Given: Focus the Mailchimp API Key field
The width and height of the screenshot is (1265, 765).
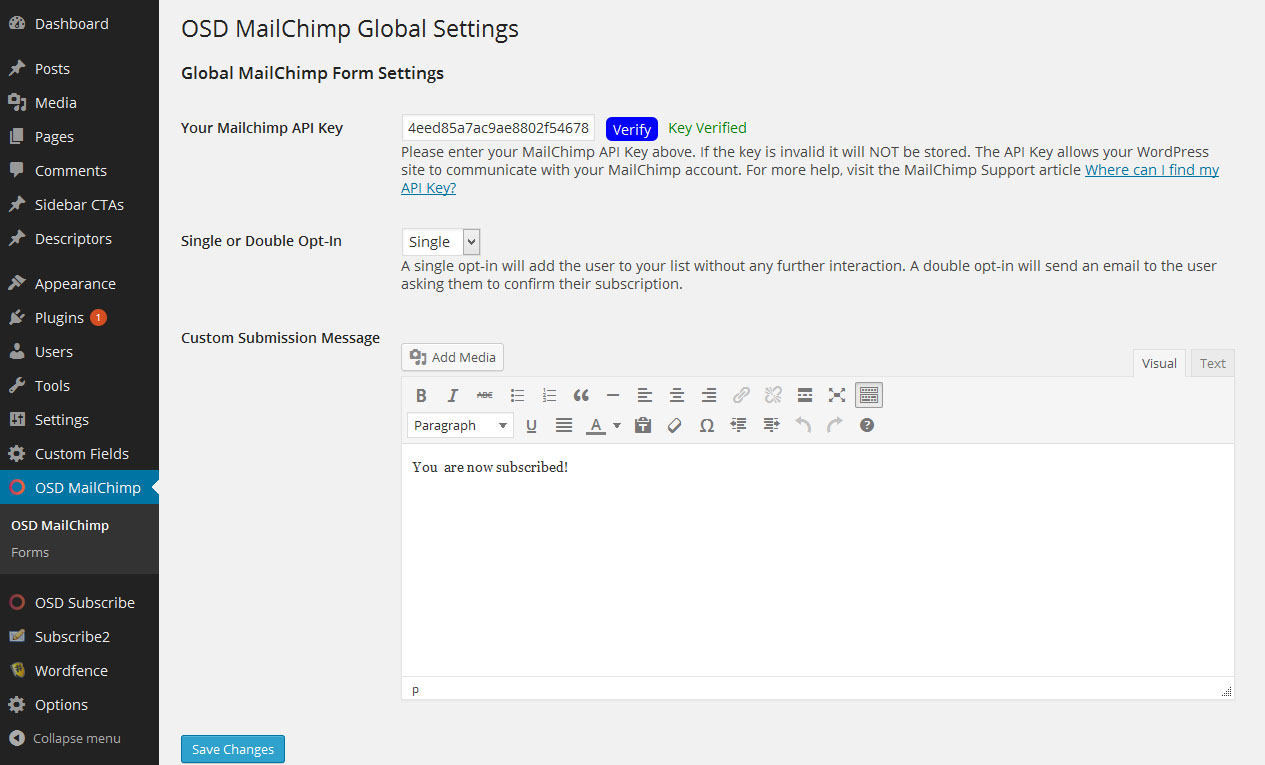Looking at the screenshot, I should [x=498, y=128].
